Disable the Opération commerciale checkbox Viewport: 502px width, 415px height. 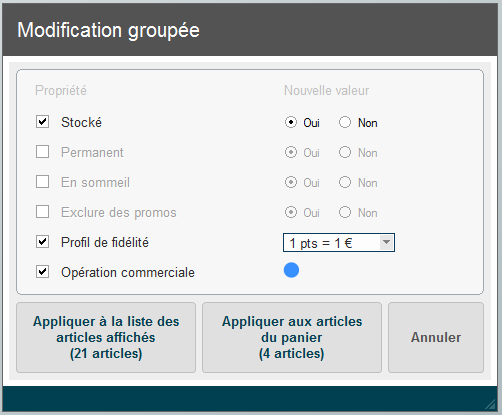tap(42, 272)
